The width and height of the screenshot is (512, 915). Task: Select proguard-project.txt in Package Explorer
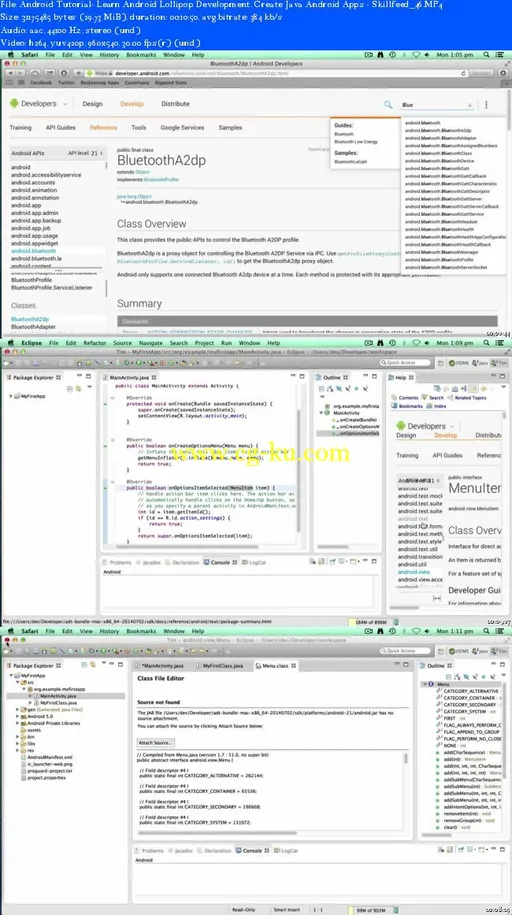coord(46,771)
